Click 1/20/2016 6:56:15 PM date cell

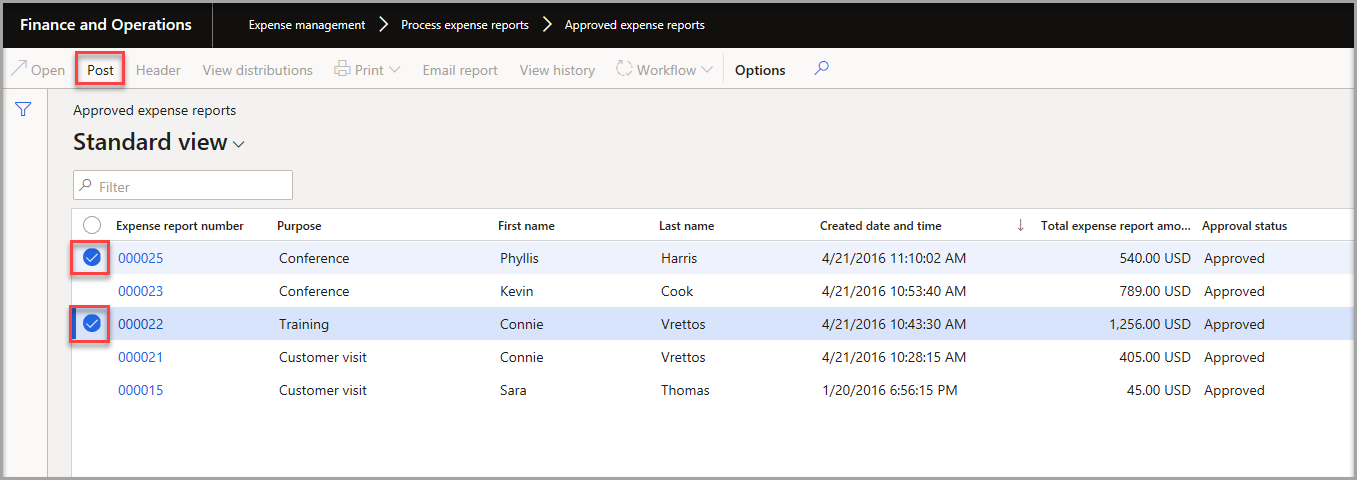tap(889, 390)
